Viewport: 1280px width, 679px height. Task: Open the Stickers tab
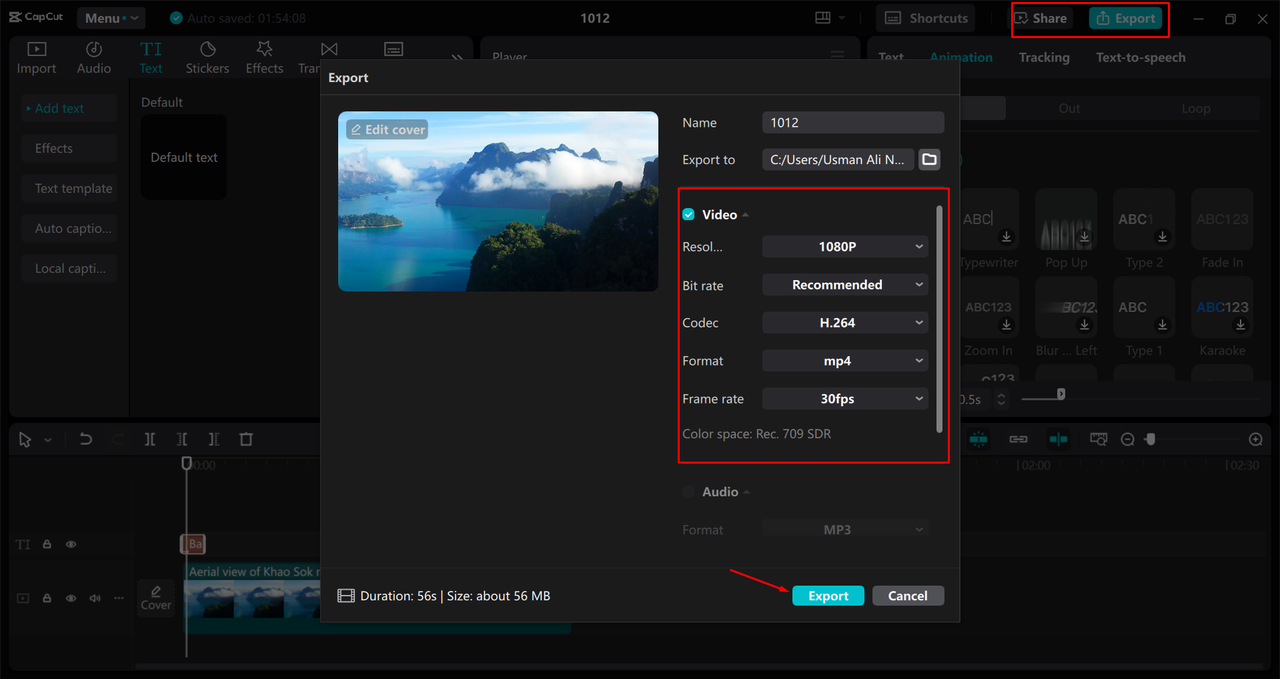point(207,58)
